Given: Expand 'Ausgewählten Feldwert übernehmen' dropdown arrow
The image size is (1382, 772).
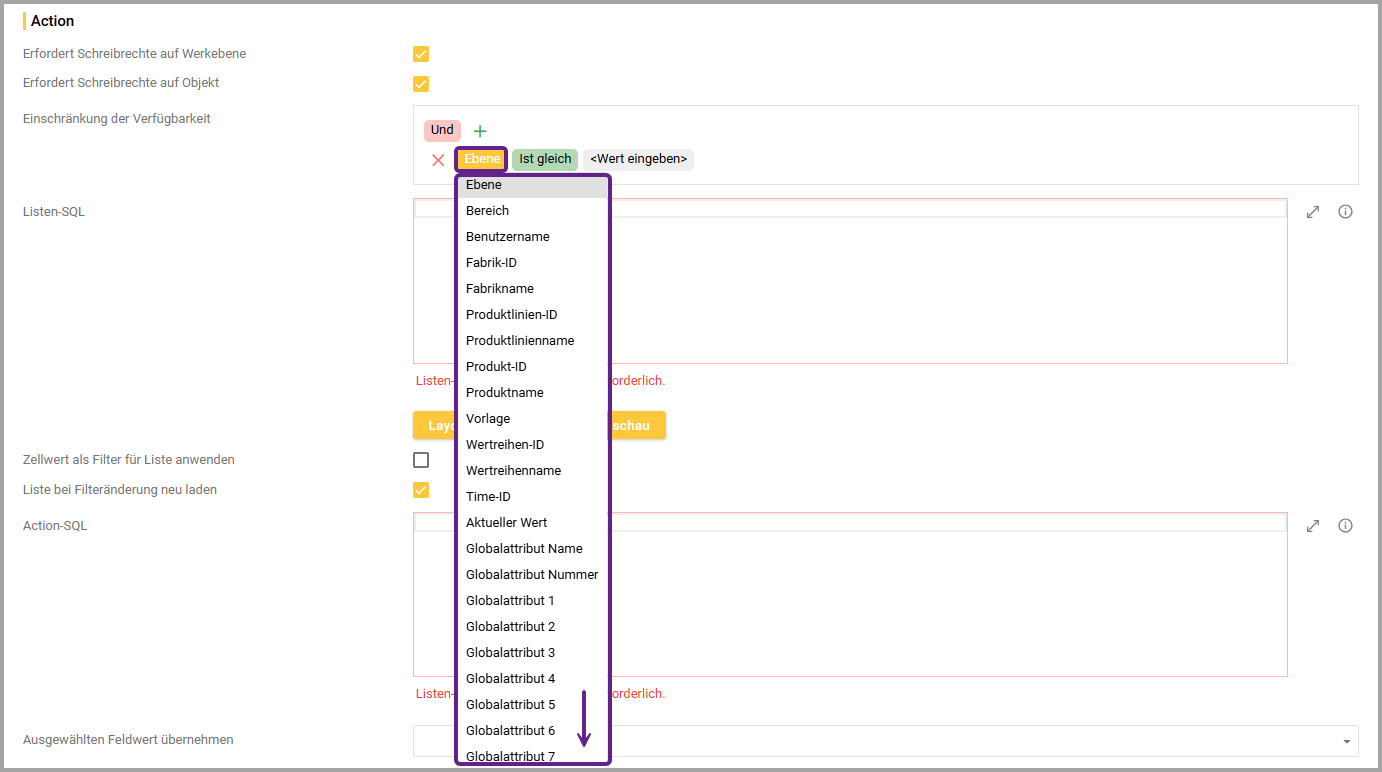Looking at the screenshot, I should (1347, 741).
